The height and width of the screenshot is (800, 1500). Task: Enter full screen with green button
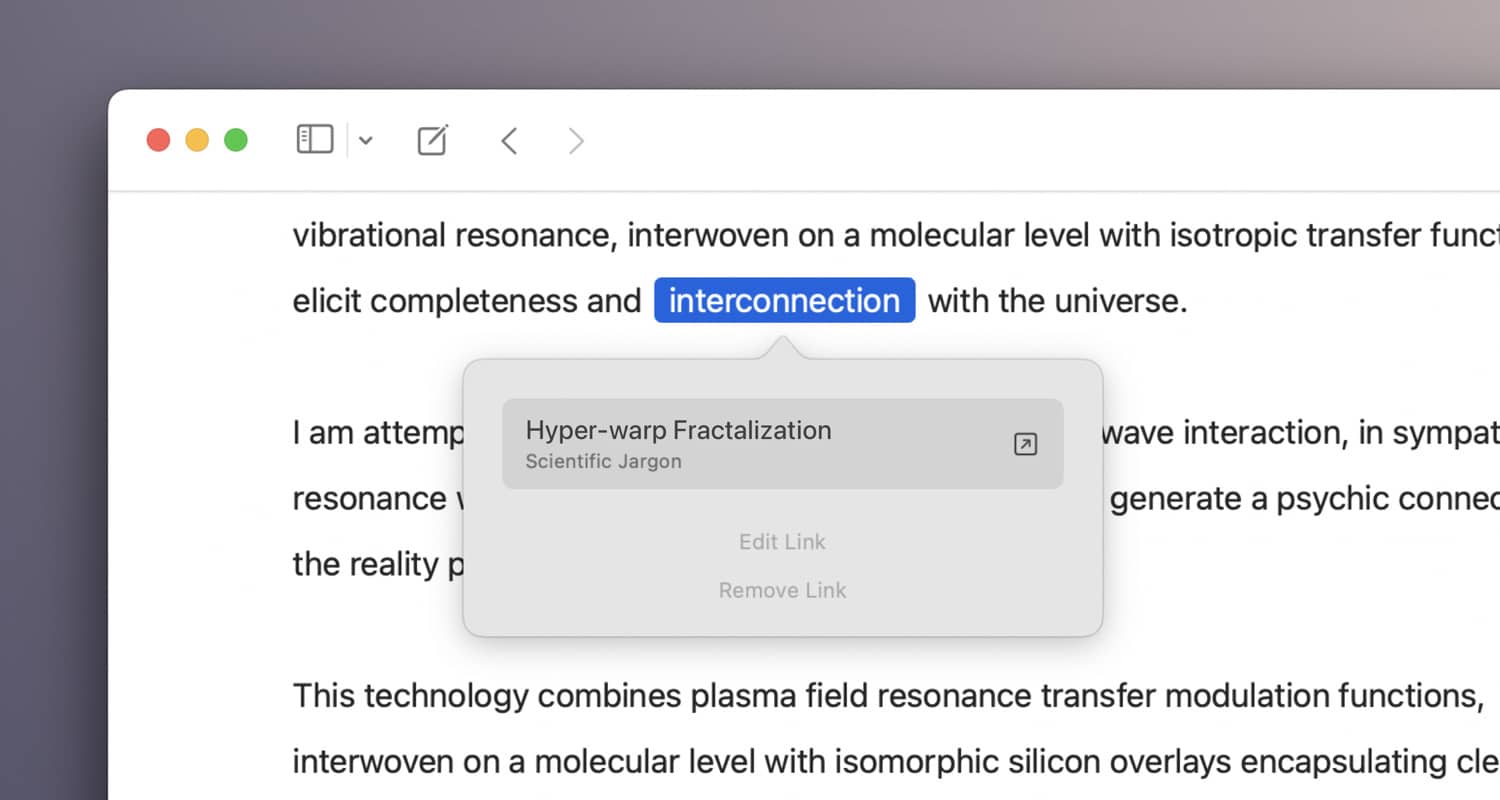(236, 140)
